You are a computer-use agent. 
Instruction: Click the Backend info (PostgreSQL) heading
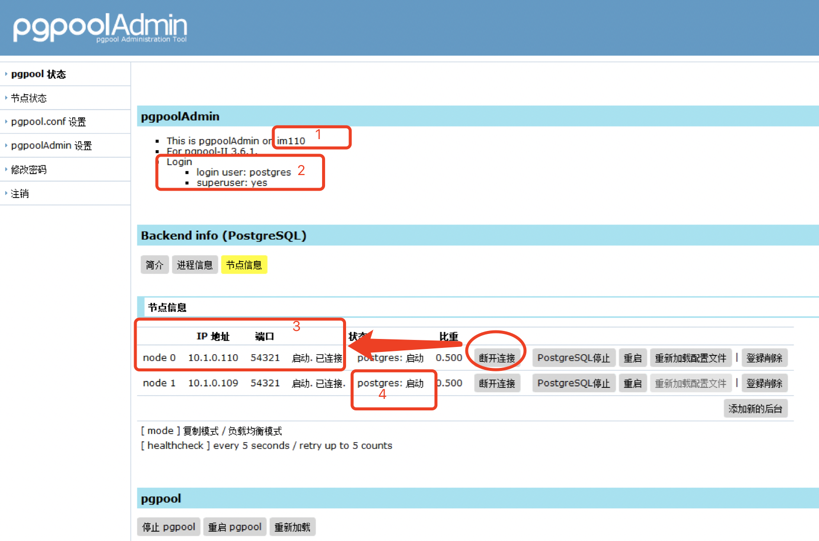224,236
